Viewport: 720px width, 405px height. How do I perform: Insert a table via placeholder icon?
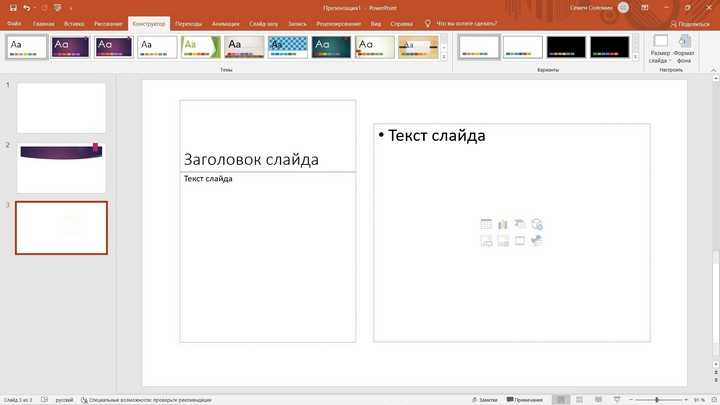click(486, 225)
